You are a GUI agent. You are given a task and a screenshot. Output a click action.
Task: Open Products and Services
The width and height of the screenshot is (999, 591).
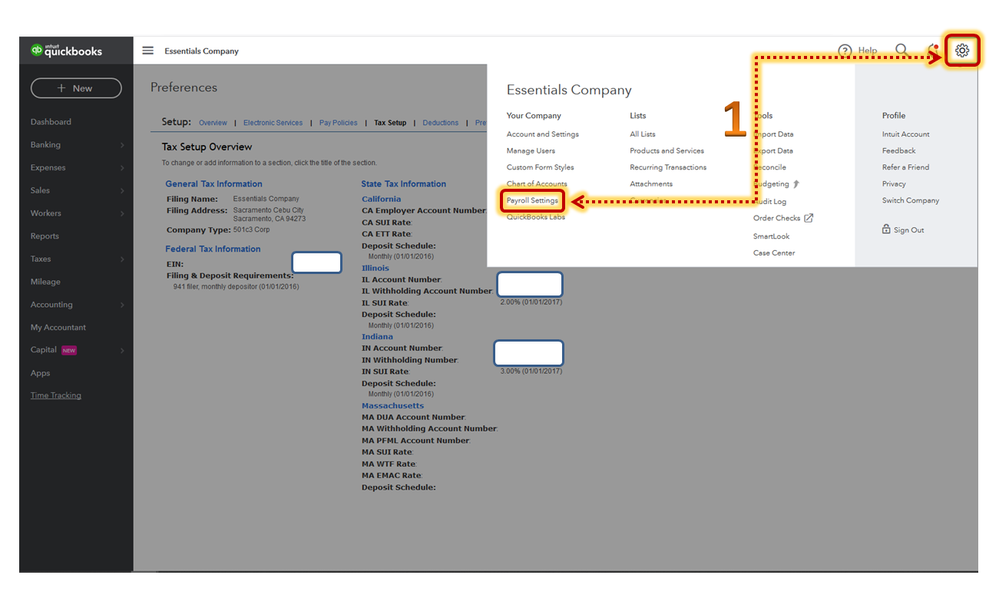[x=667, y=151]
